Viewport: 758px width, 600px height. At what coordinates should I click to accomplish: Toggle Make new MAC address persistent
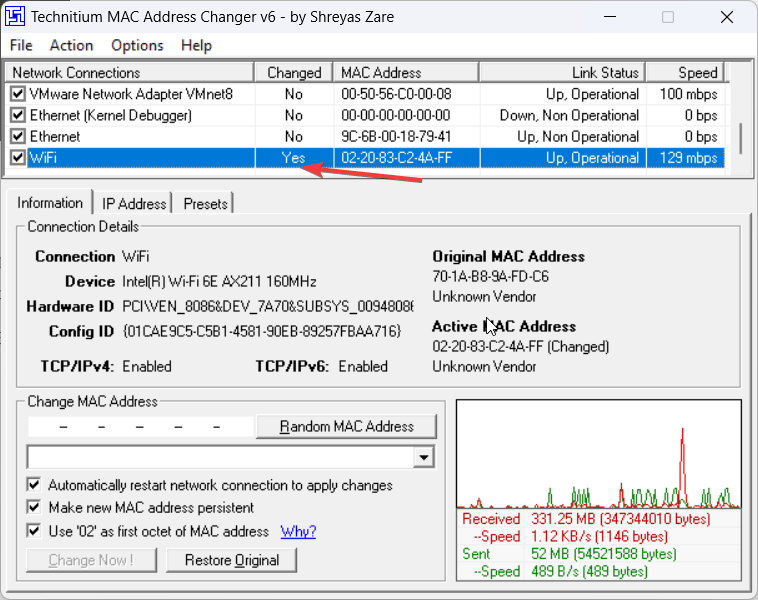(34, 508)
